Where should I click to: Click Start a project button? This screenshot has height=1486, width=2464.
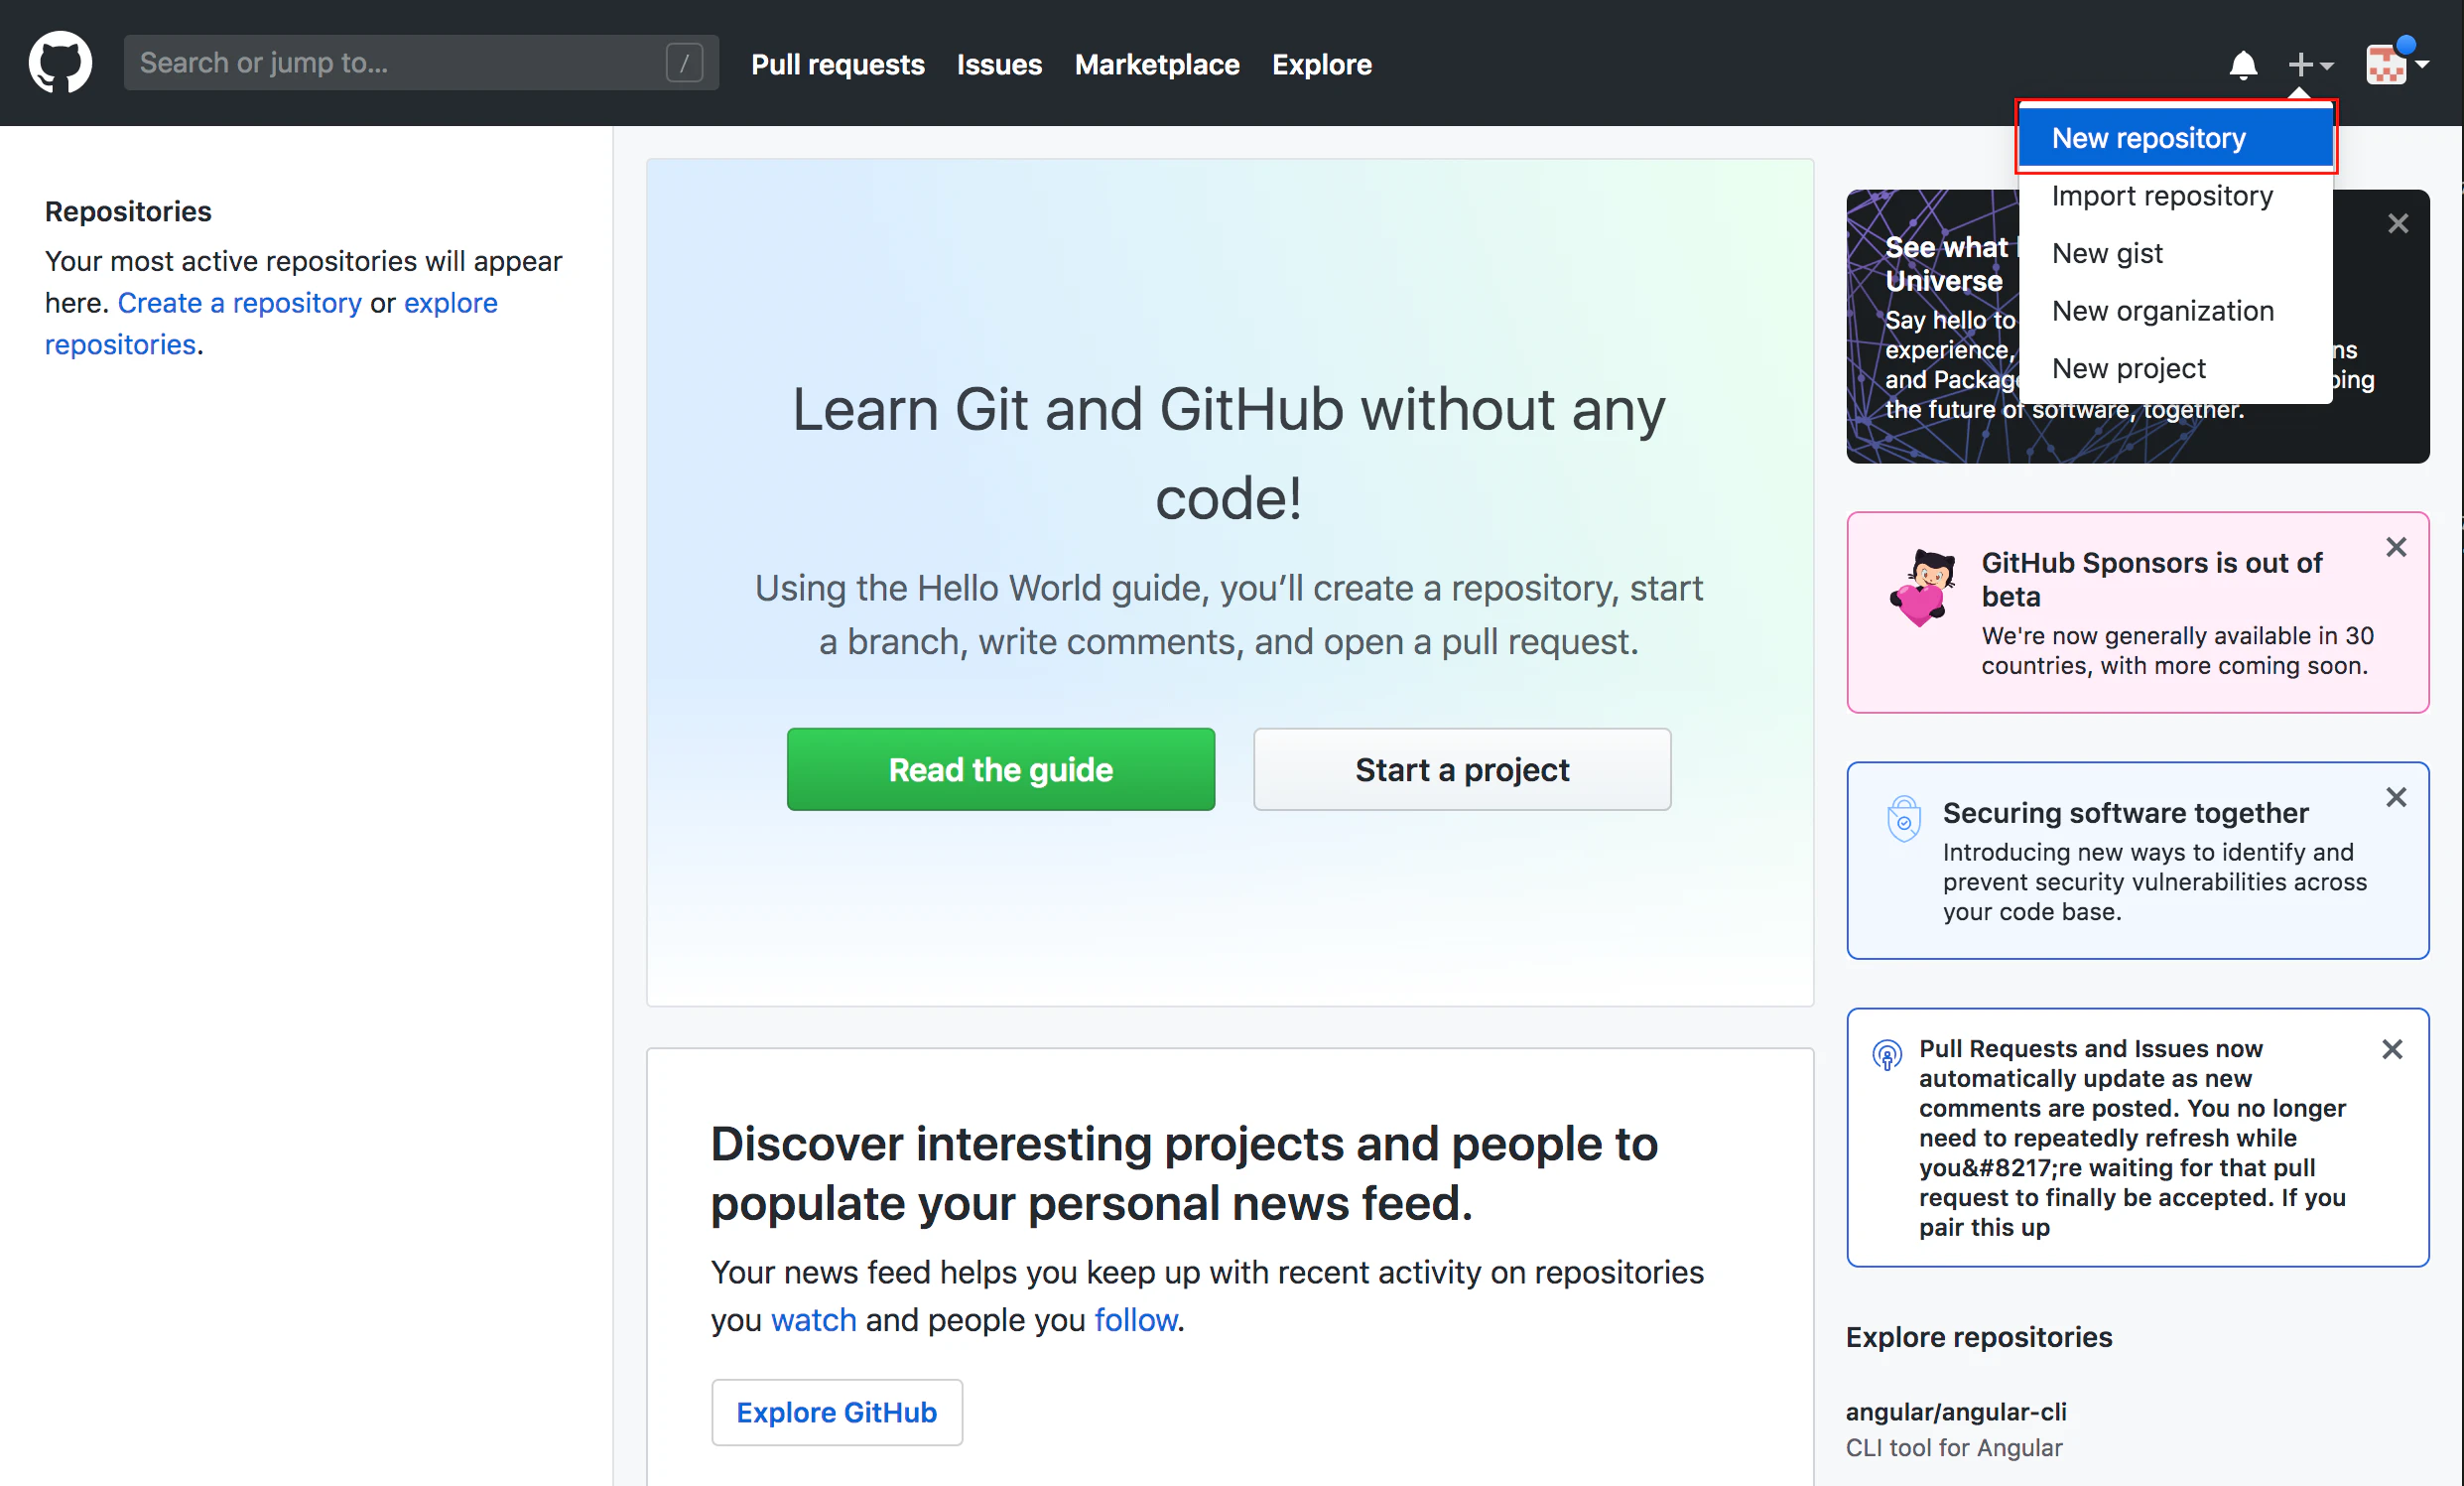tap(1462, 769)
